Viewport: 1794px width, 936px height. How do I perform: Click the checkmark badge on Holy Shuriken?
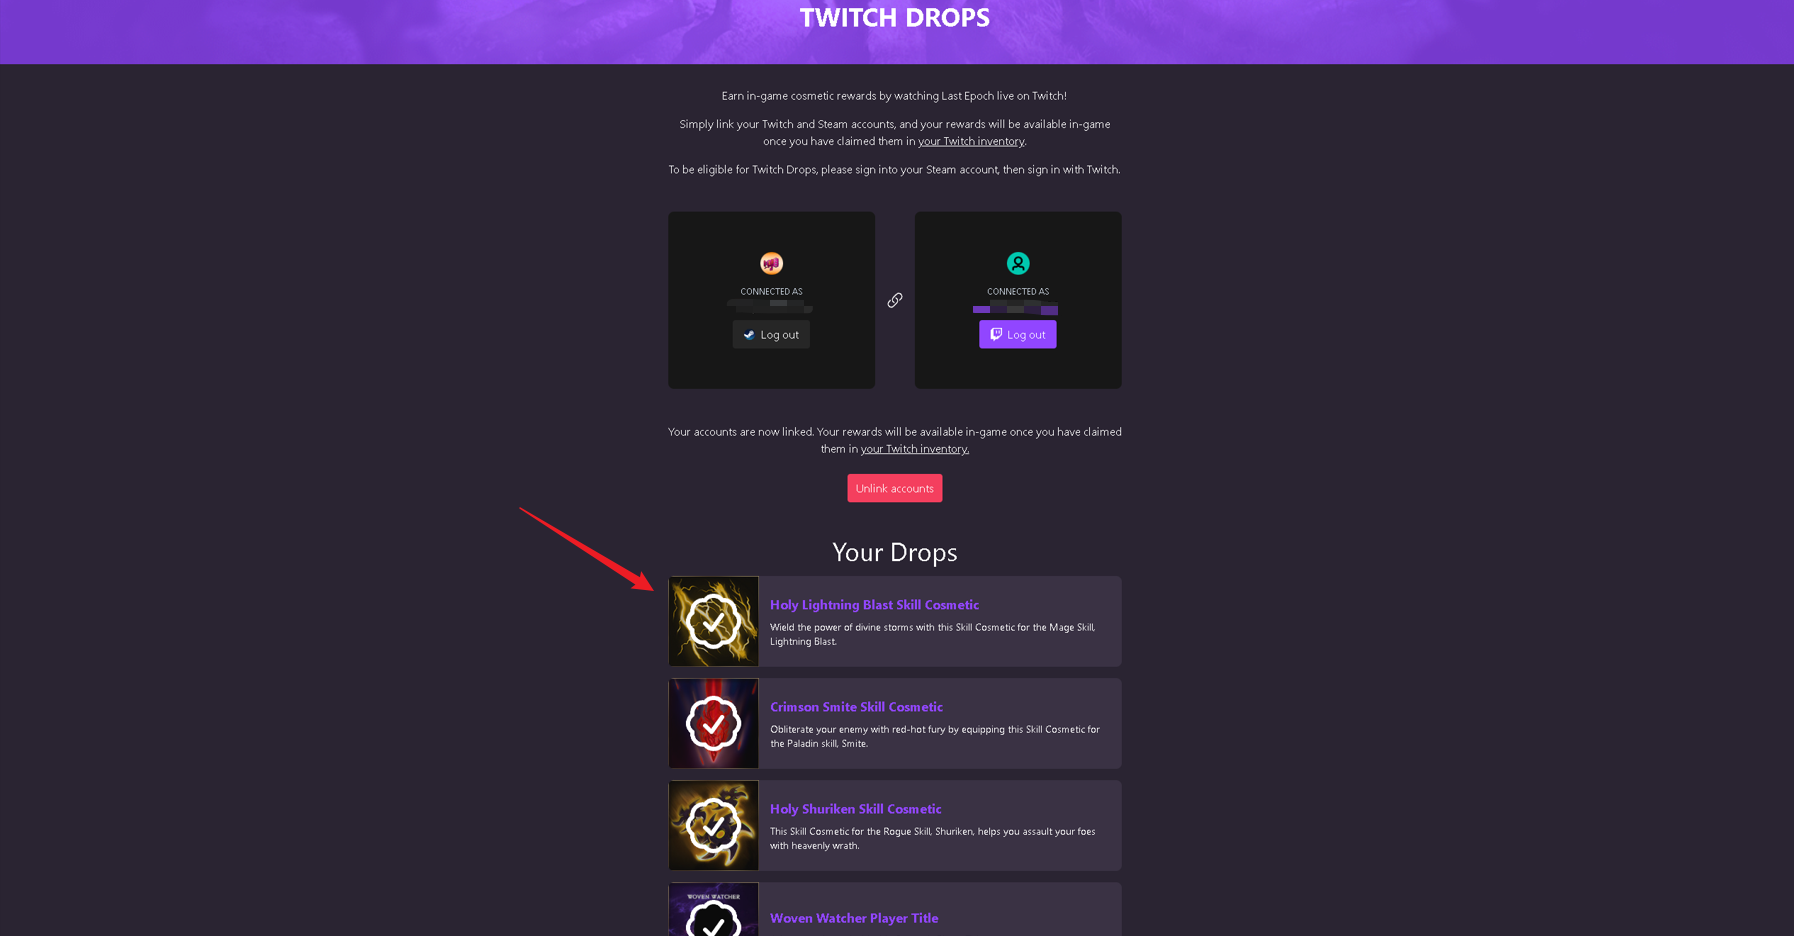(x=713, y=826)
